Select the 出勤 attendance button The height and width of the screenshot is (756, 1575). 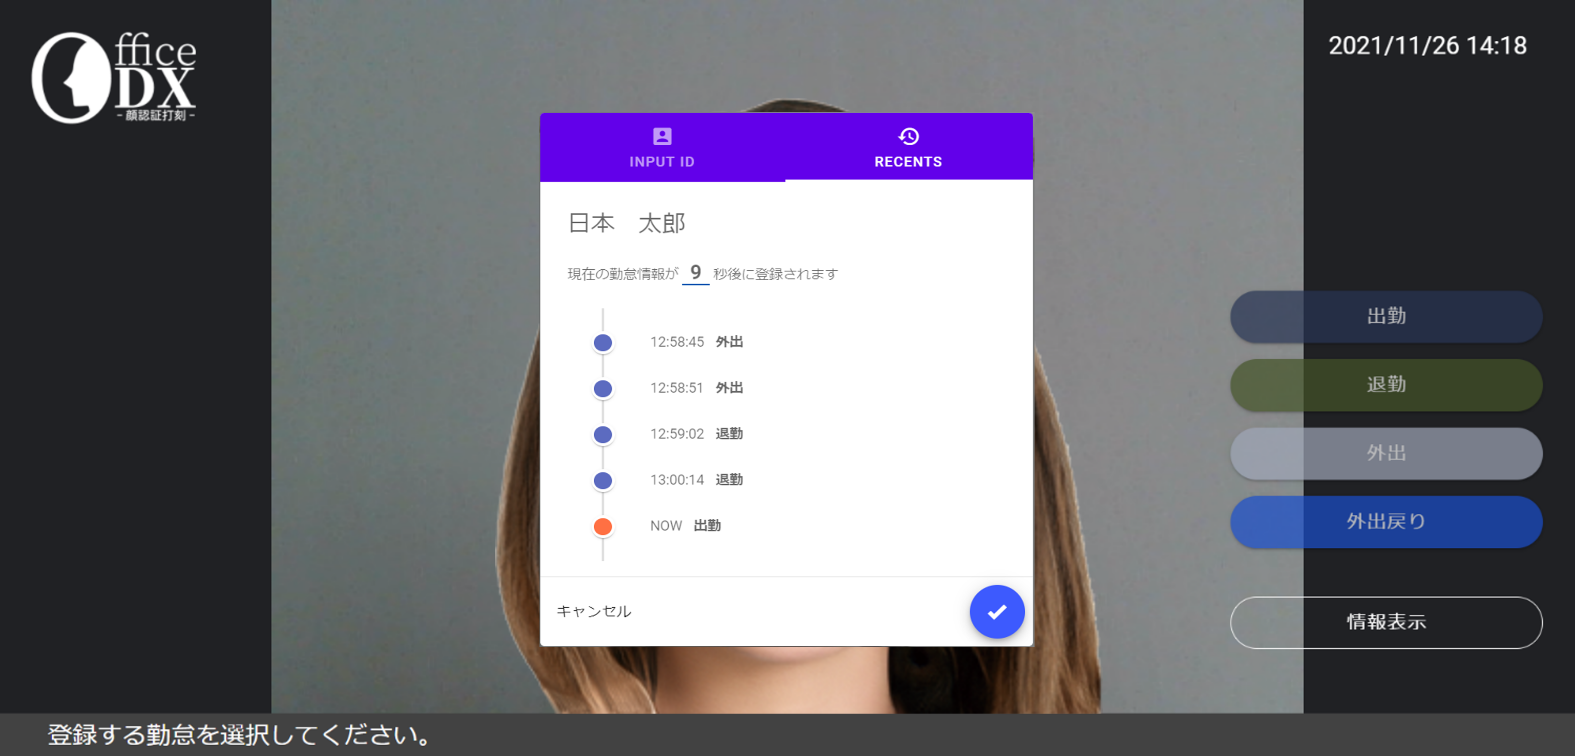1386,317
